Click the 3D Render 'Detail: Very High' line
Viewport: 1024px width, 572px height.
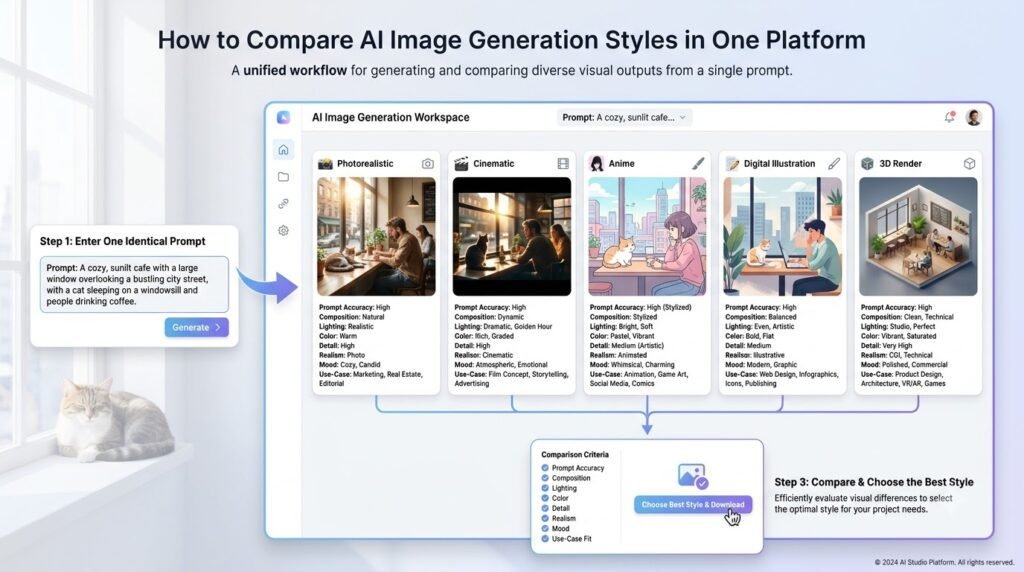coord(889,345)
